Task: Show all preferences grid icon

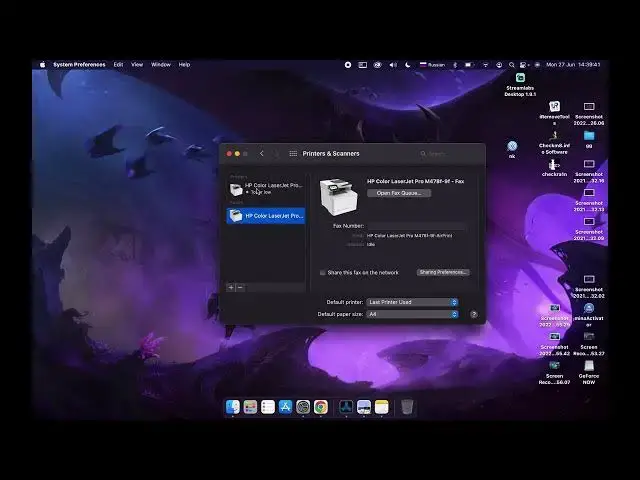Action: tap(293, 153)
